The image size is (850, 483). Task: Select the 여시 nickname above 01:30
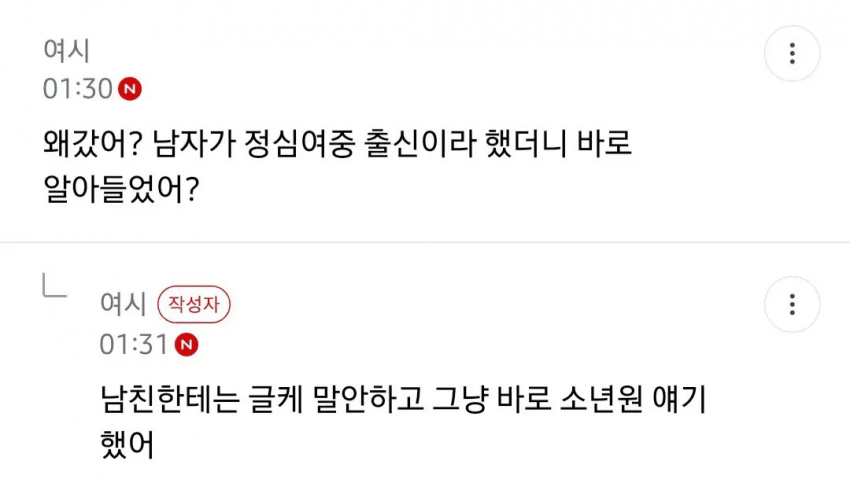click(x=67, y=51)
